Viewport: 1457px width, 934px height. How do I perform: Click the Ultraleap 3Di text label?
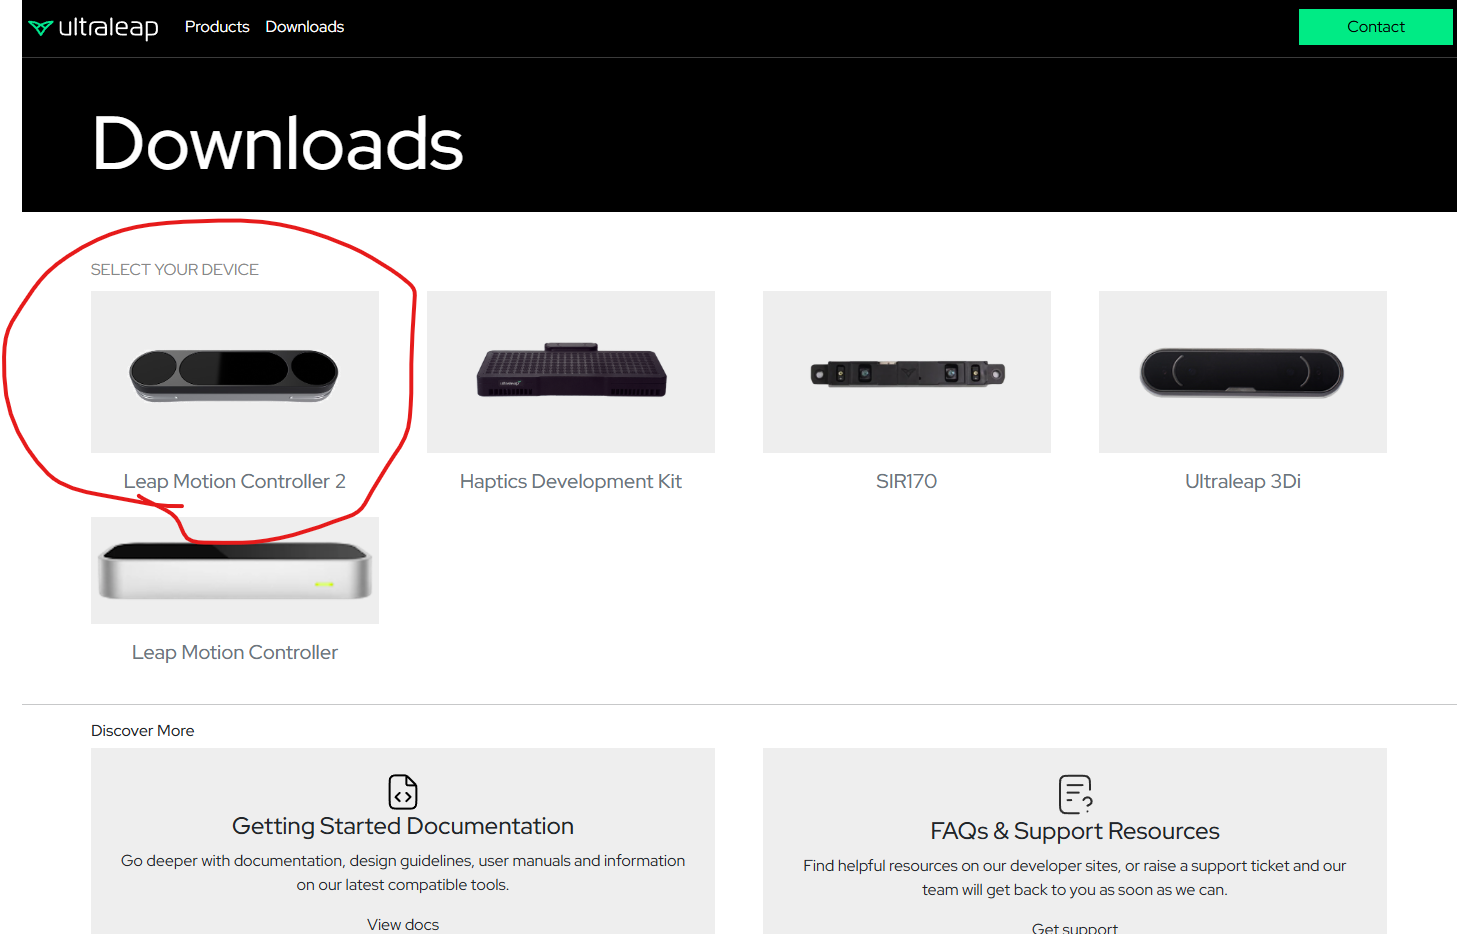(1243, 481)
